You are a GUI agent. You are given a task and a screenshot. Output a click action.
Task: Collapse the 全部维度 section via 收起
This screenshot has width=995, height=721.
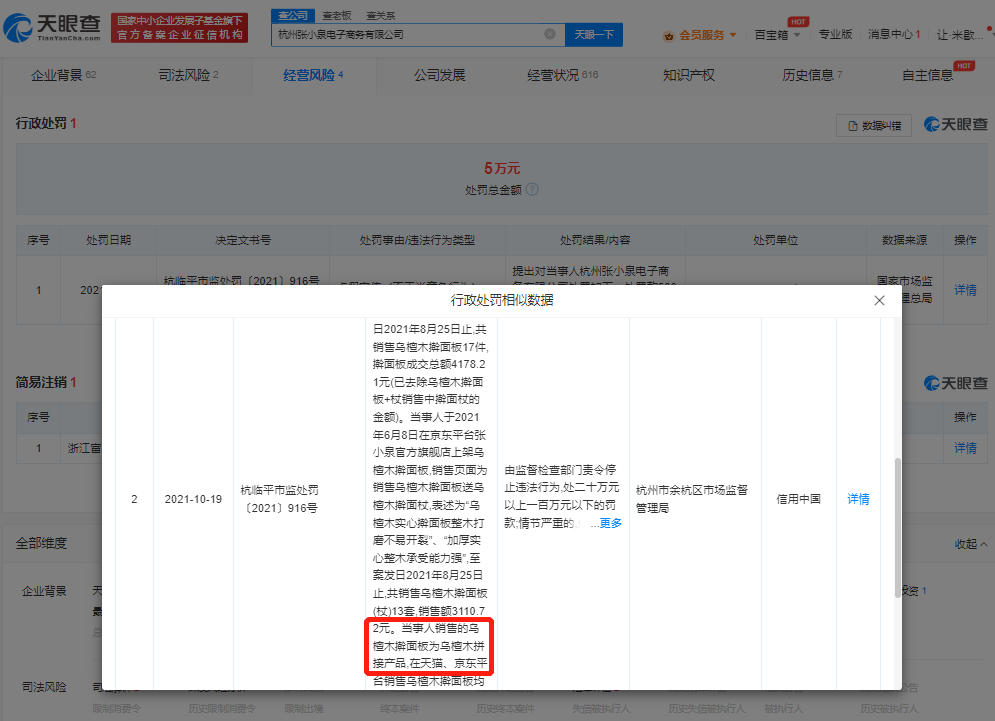969,544
